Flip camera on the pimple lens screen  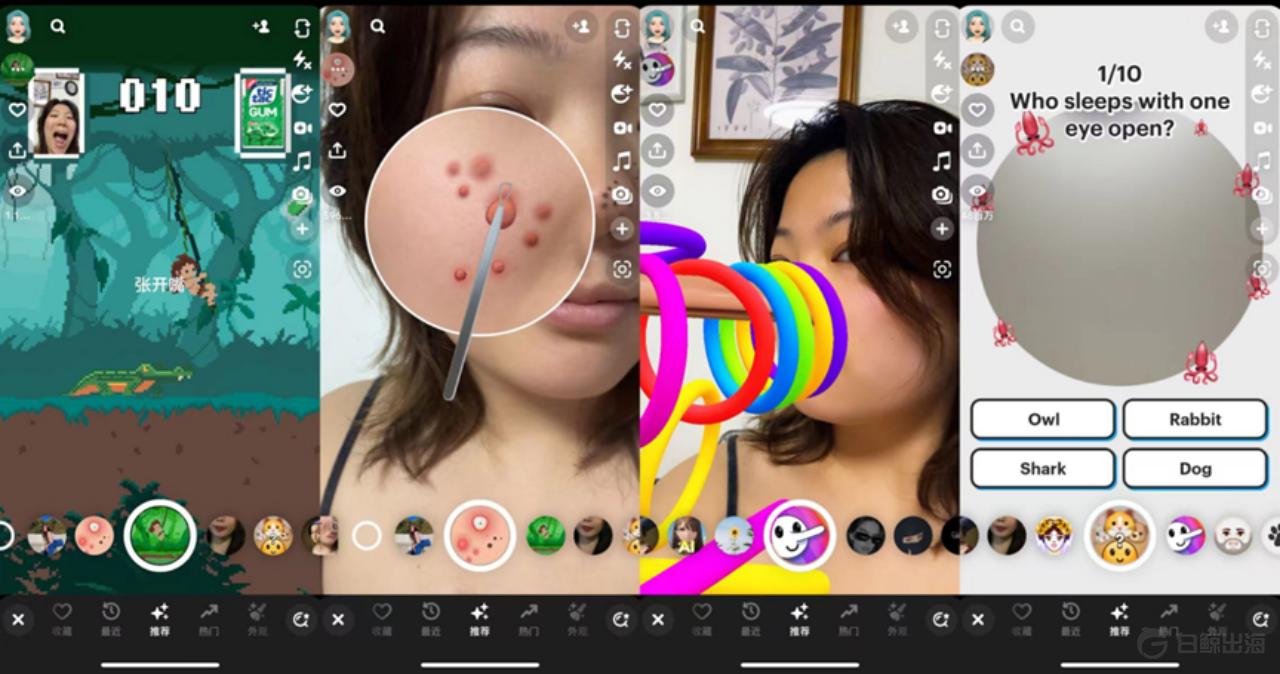pyautogui.click(x=622, y=28)
